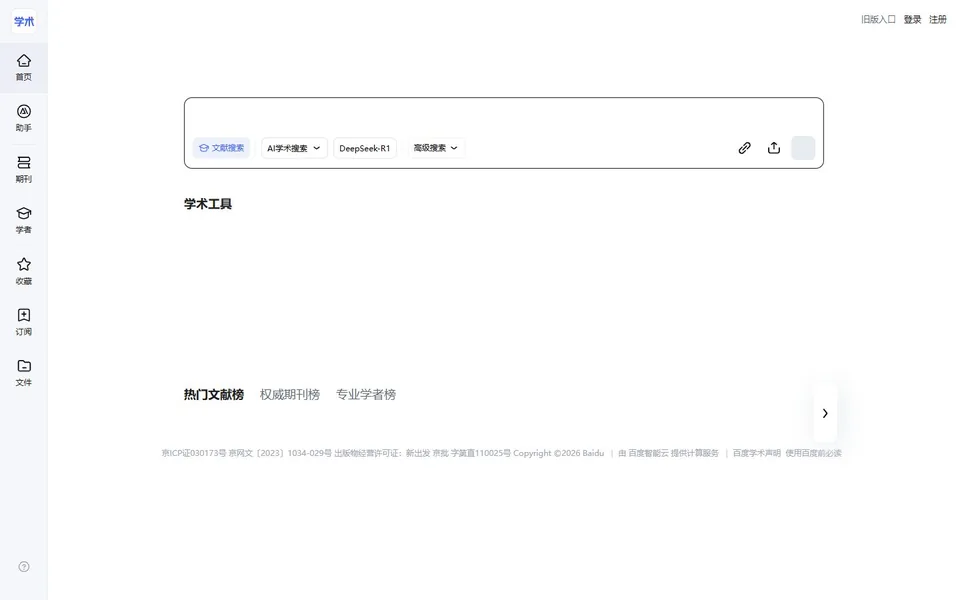Open the 百度学术声明 footer link

(x=757, y=453)
